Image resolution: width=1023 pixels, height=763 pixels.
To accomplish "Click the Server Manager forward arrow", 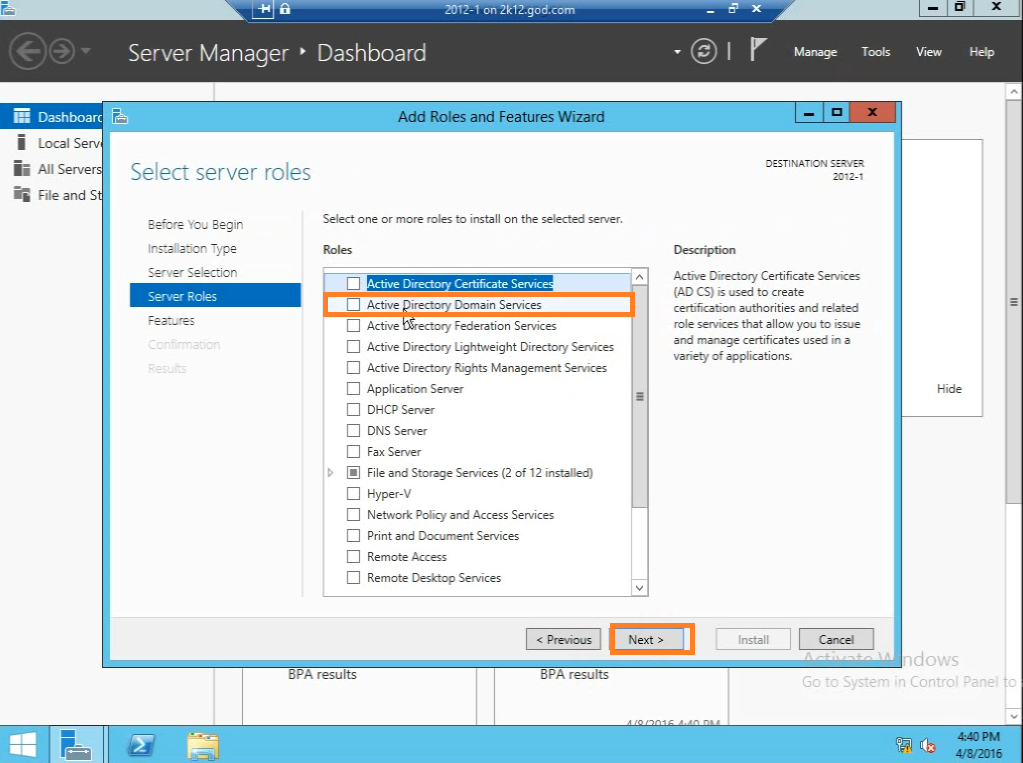I will click(63, 51).
